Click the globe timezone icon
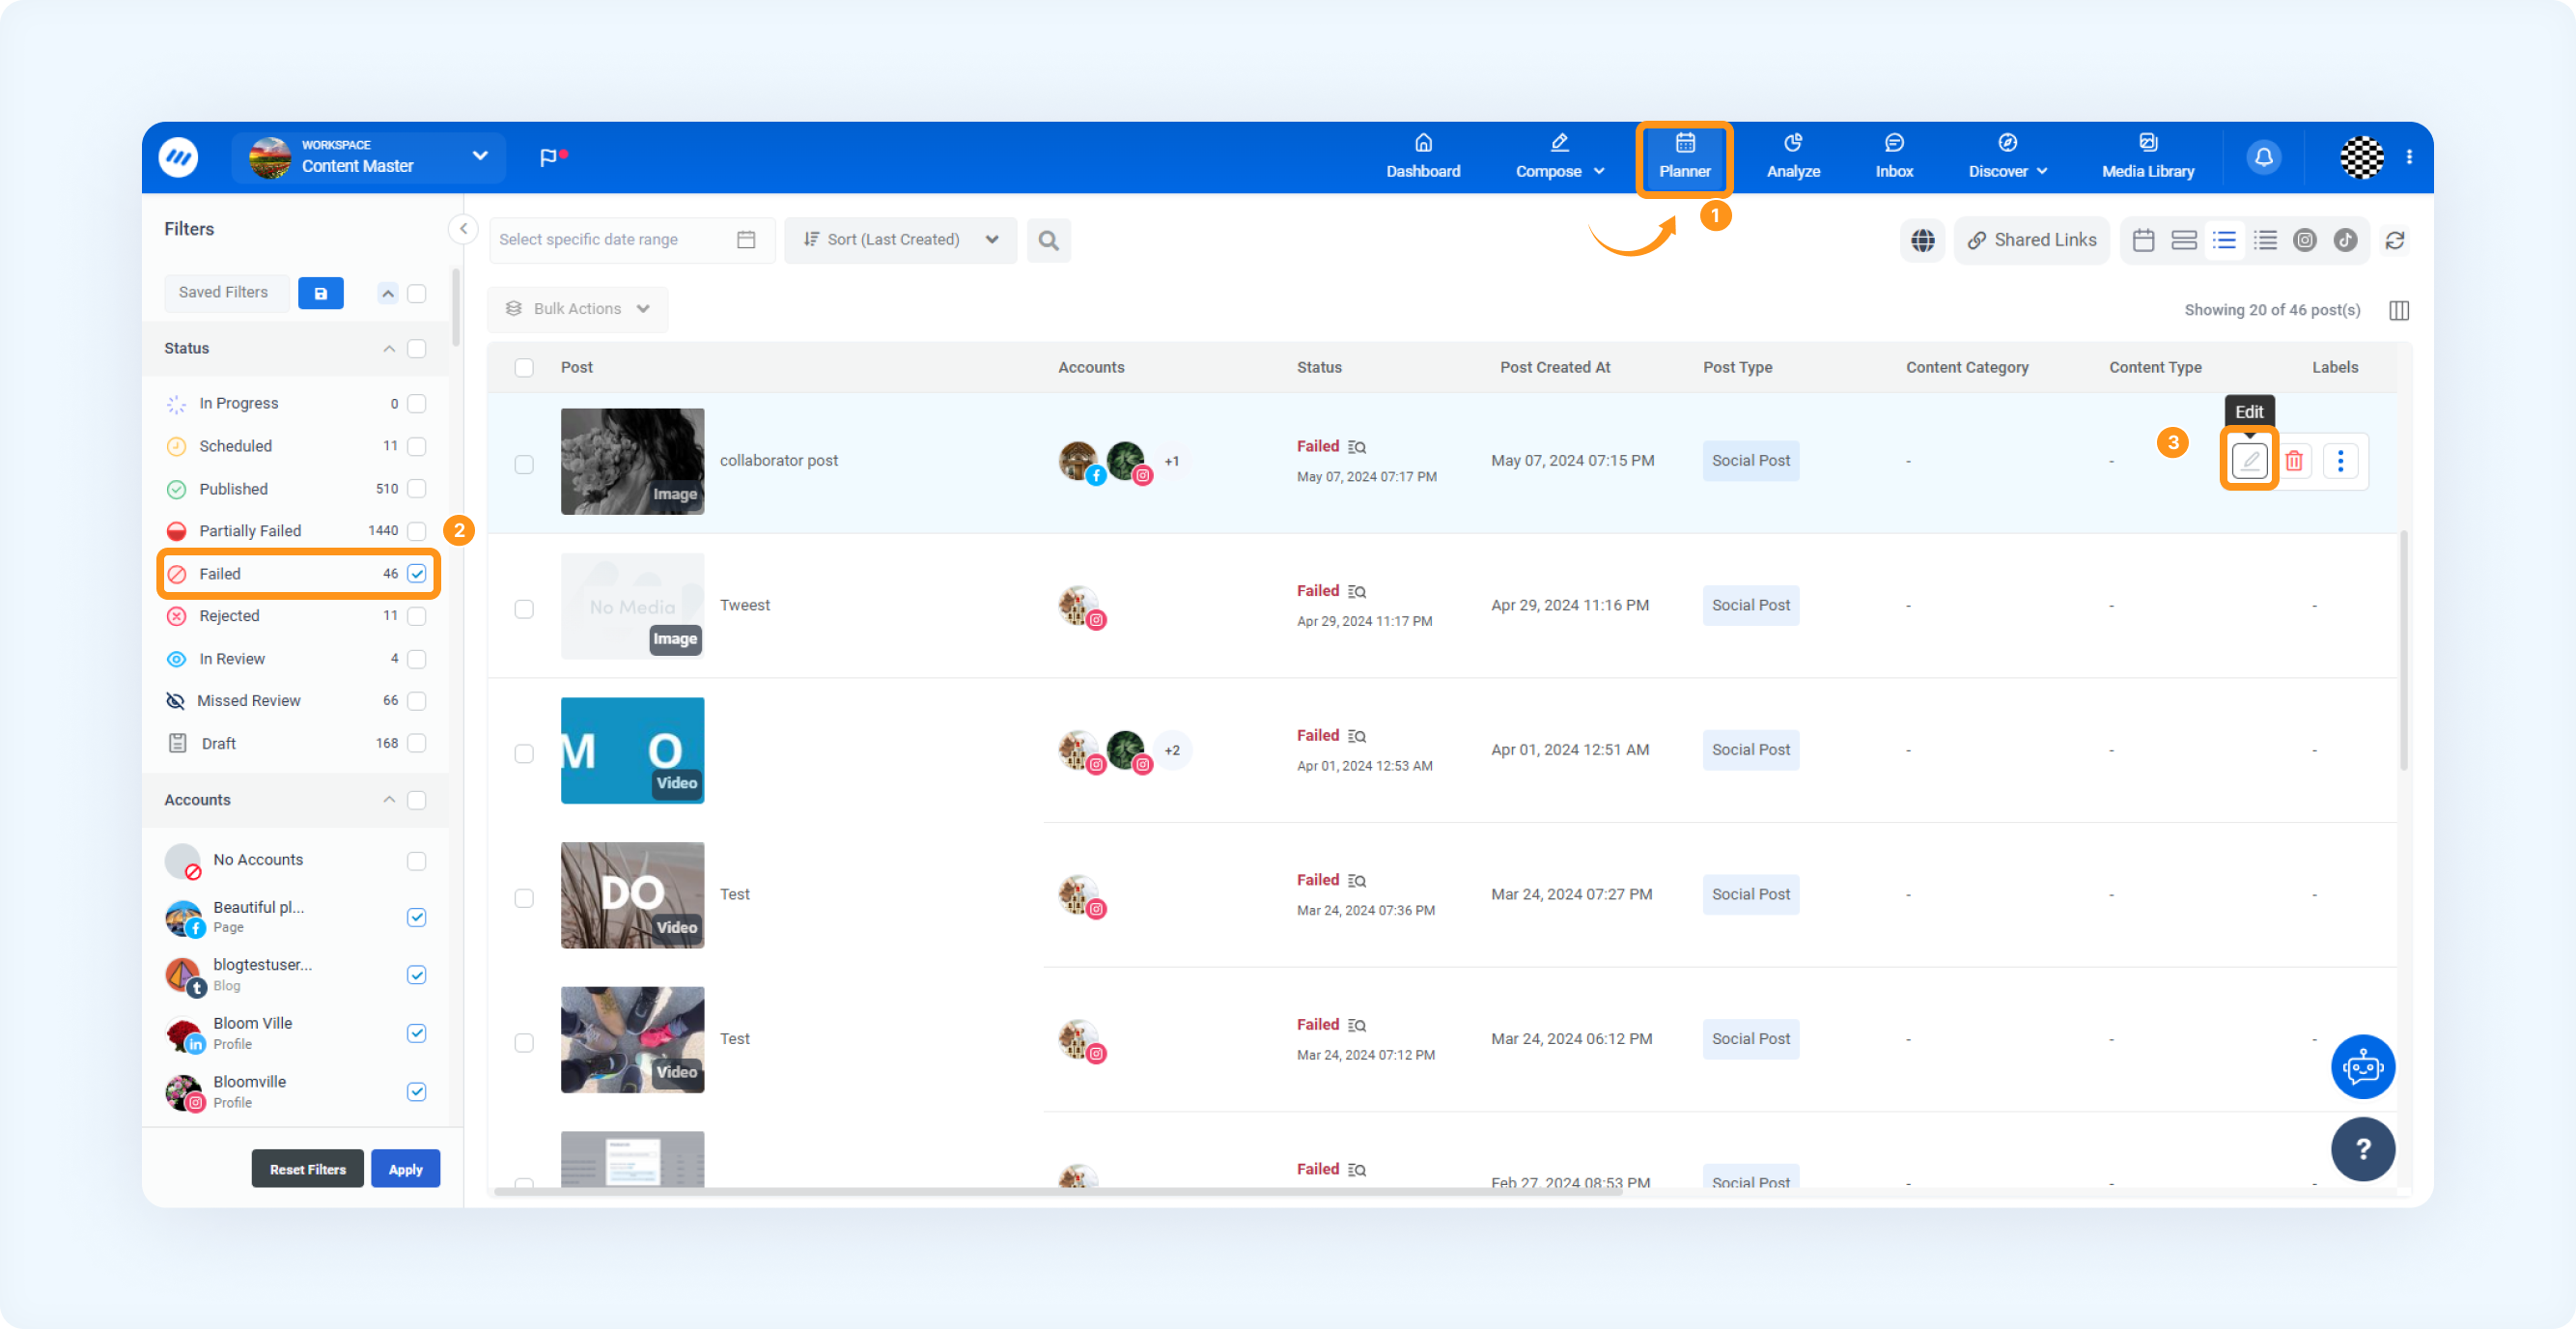This screenshot has height=1329, width=2576. pos(1922,240)
